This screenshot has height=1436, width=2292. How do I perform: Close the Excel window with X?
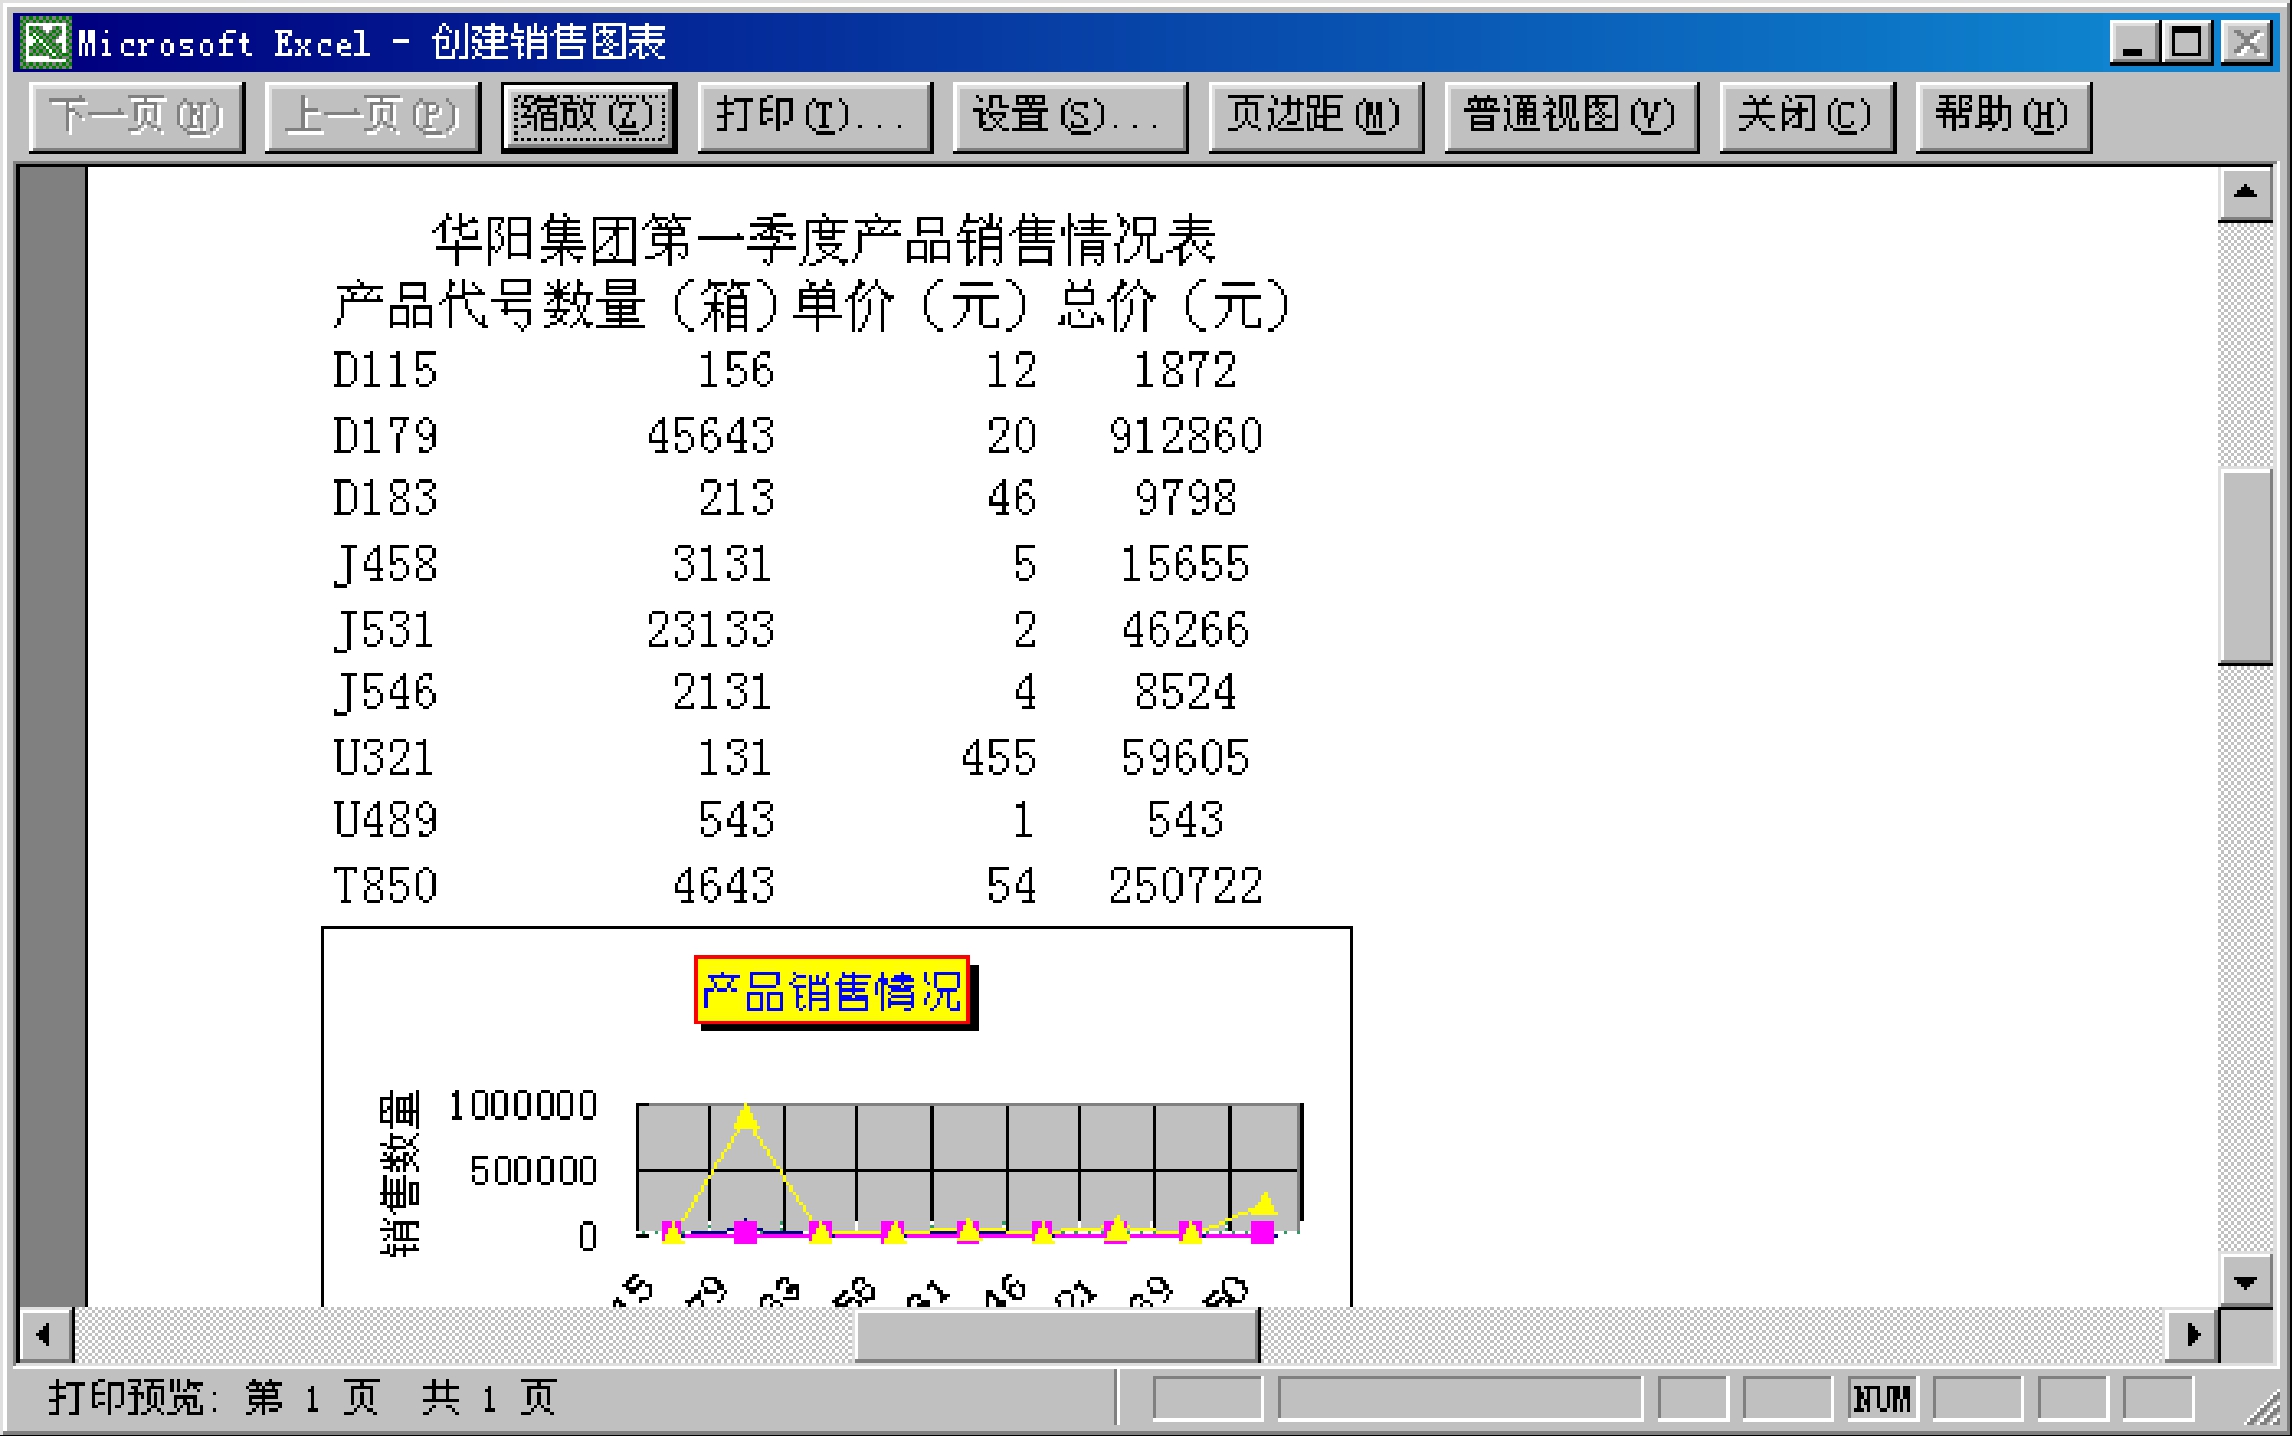tap(2247, 43)
